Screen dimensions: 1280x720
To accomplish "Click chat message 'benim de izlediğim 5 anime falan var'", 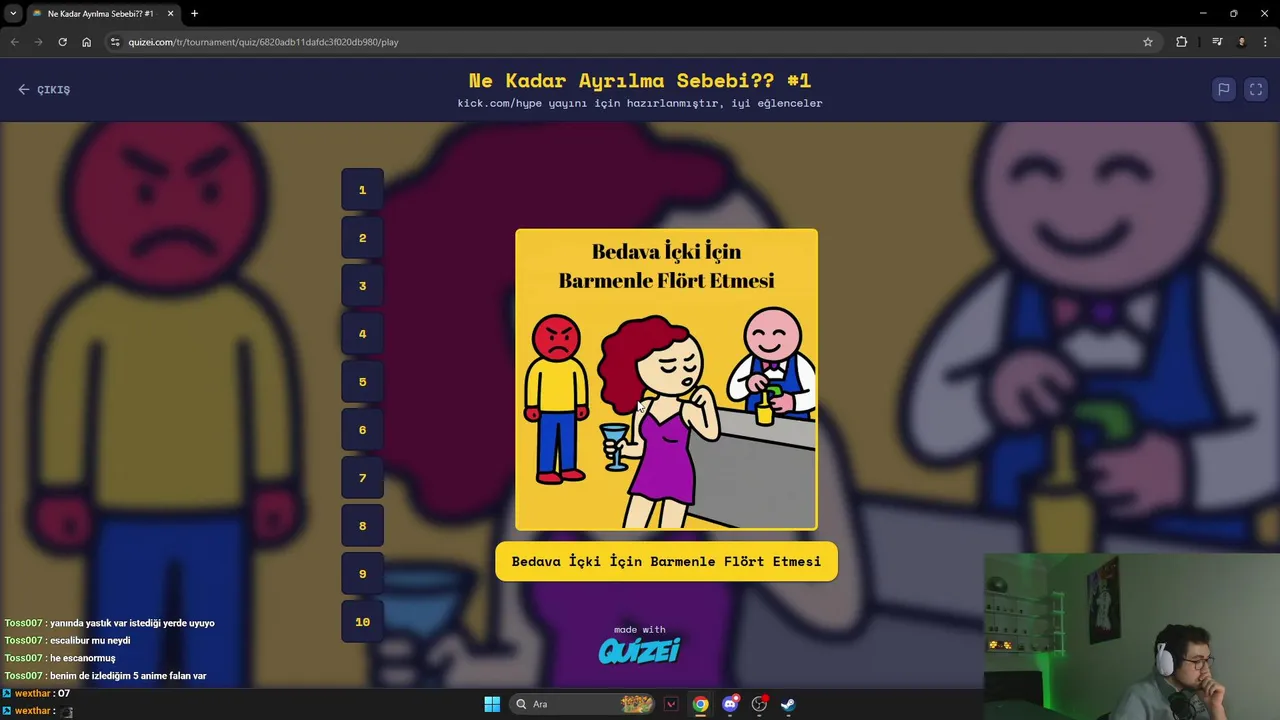I will (x=128, y=676).
